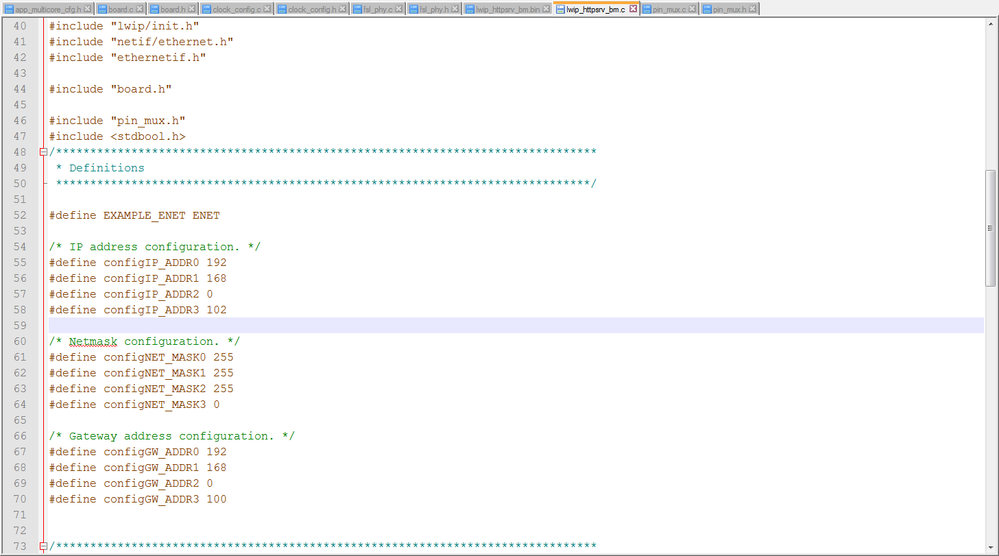This screenshot has height=556, width=999.
Task: Close the fsl_phy.c tab
Action: click(398, 9)
